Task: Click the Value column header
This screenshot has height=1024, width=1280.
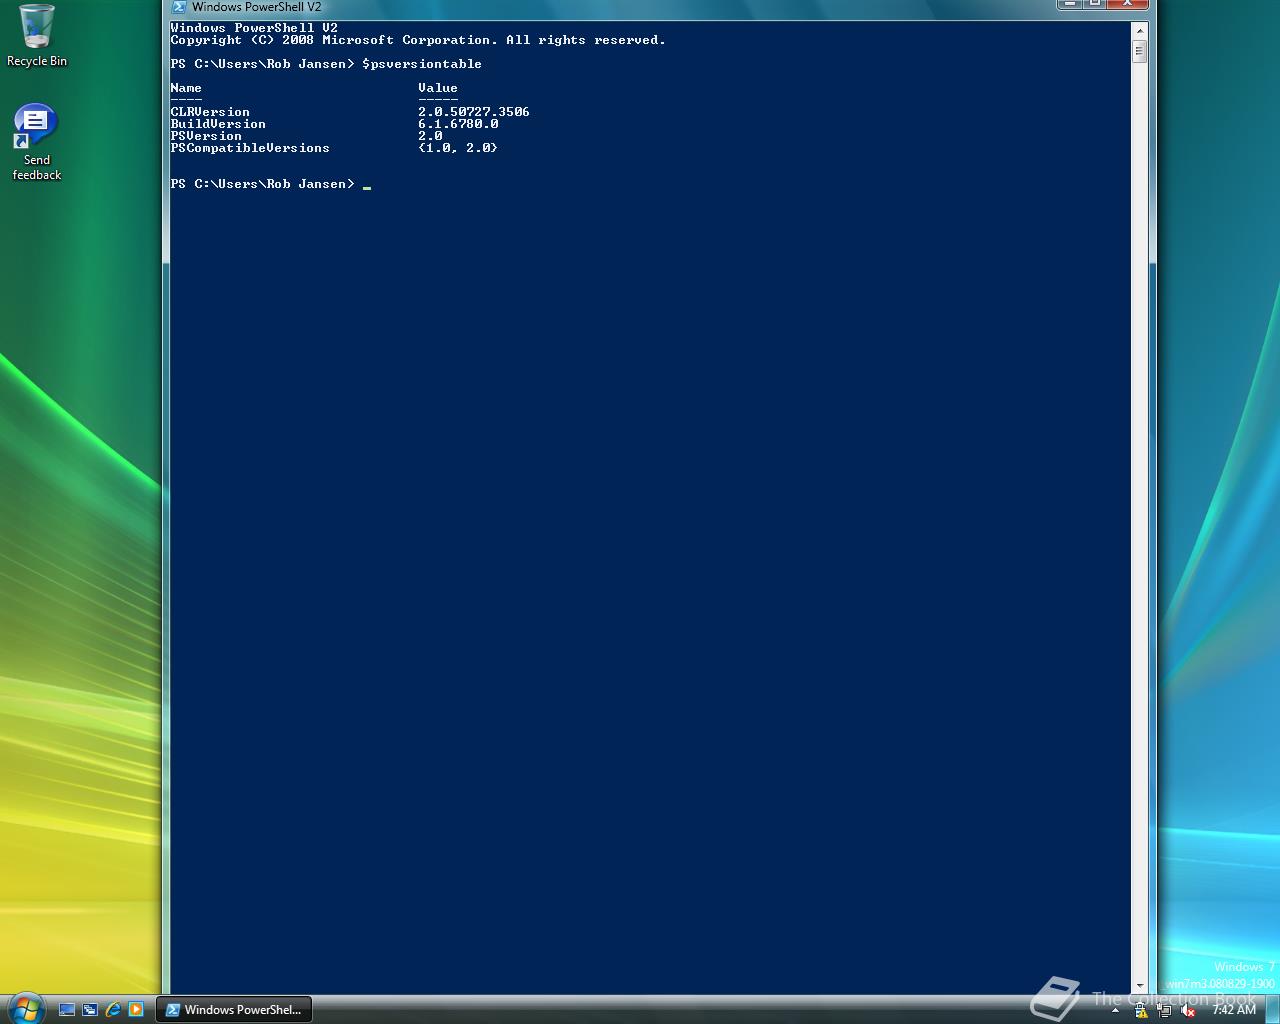Action: coord(438,88)
